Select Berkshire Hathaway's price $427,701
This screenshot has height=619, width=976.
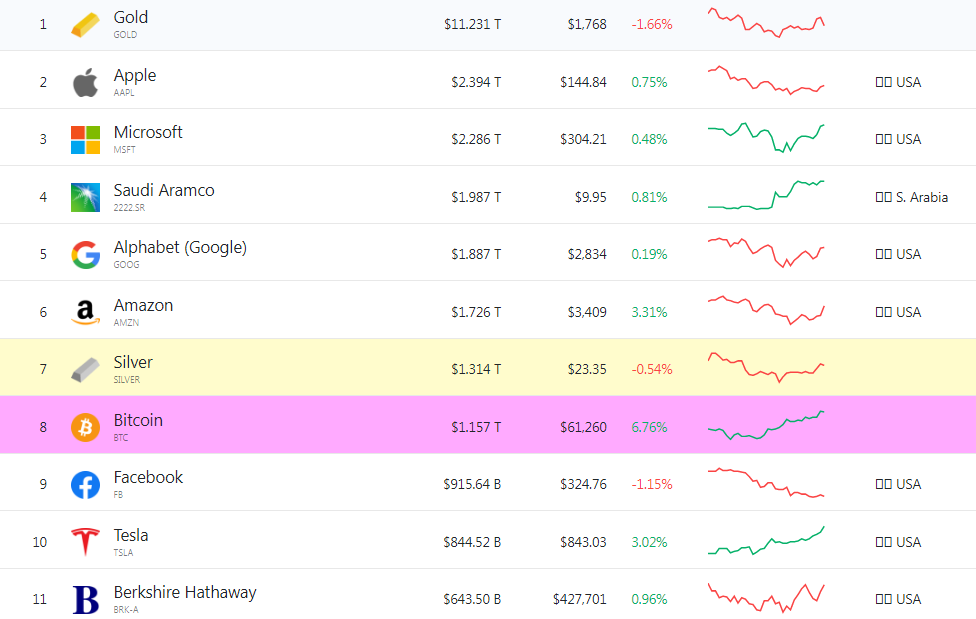tap(580, 599)
